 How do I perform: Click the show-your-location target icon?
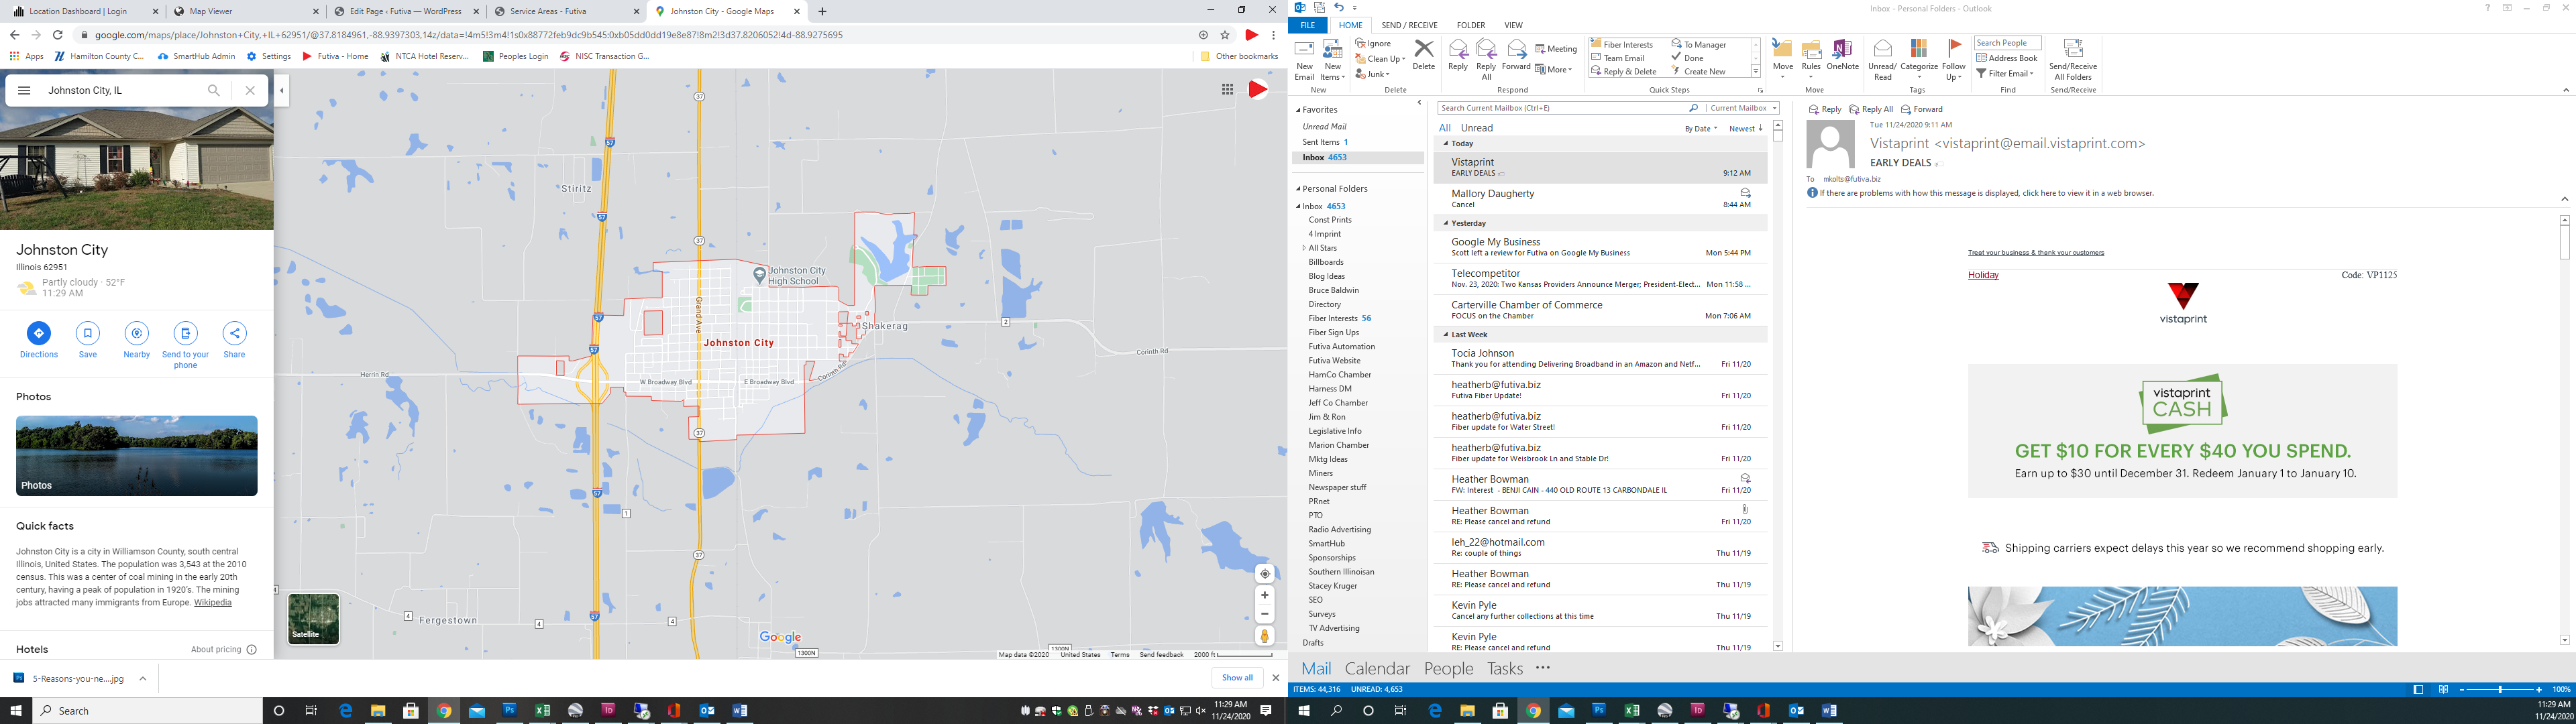point(1265,574)
